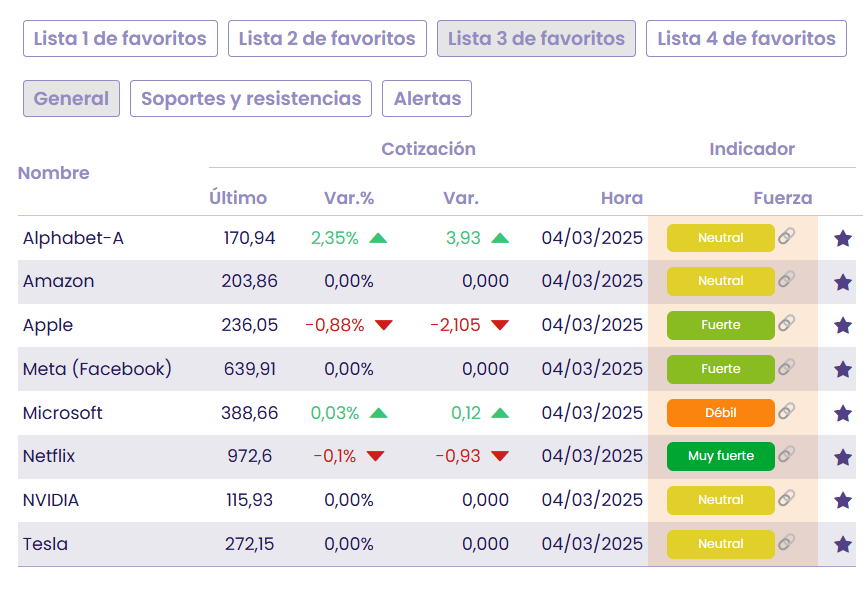Click the green Muy fuerte badge for Netflix
The image size is (868, 594).
[x=720, y=456]
